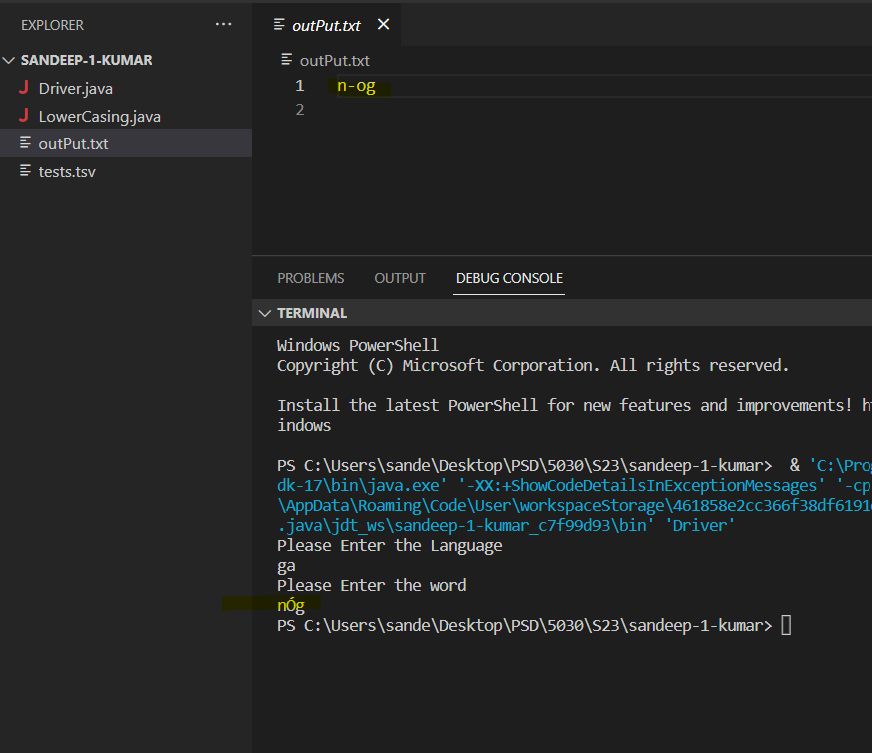Click the Java icon beside LowerCasing.java

pyautogui.click(x=23, y=115)
